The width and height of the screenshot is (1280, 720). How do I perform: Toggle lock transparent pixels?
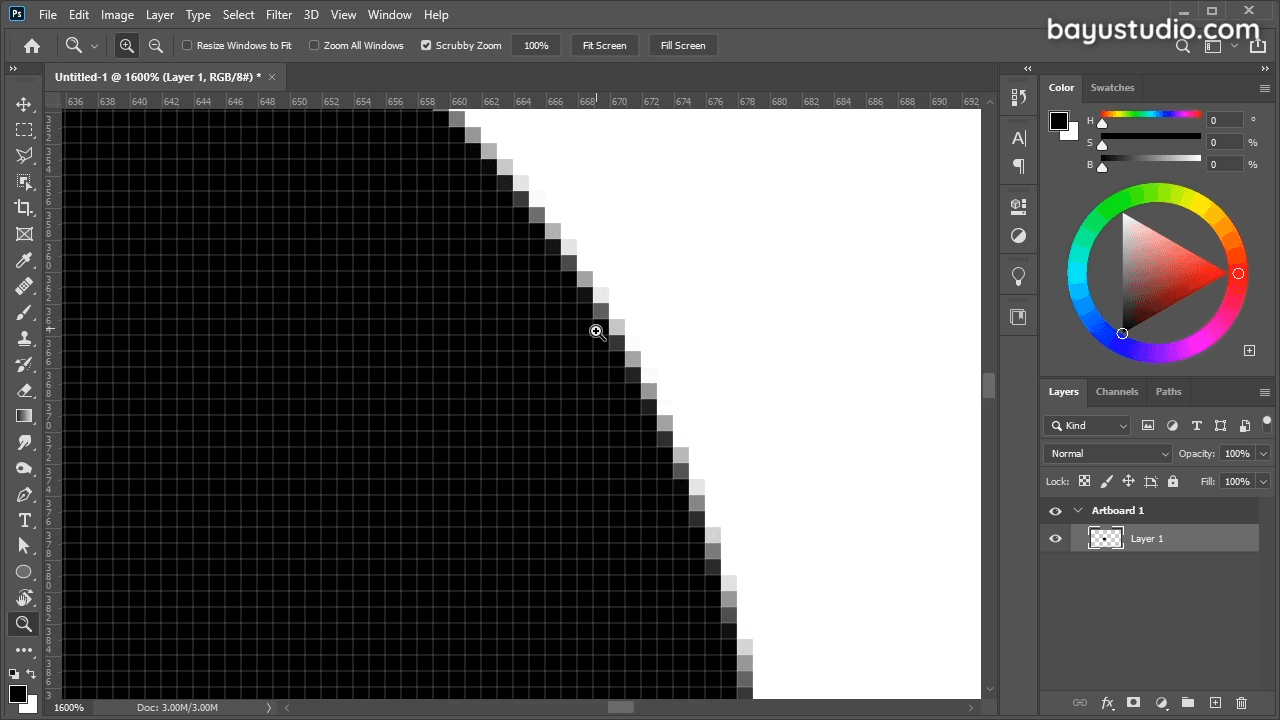1084,481
